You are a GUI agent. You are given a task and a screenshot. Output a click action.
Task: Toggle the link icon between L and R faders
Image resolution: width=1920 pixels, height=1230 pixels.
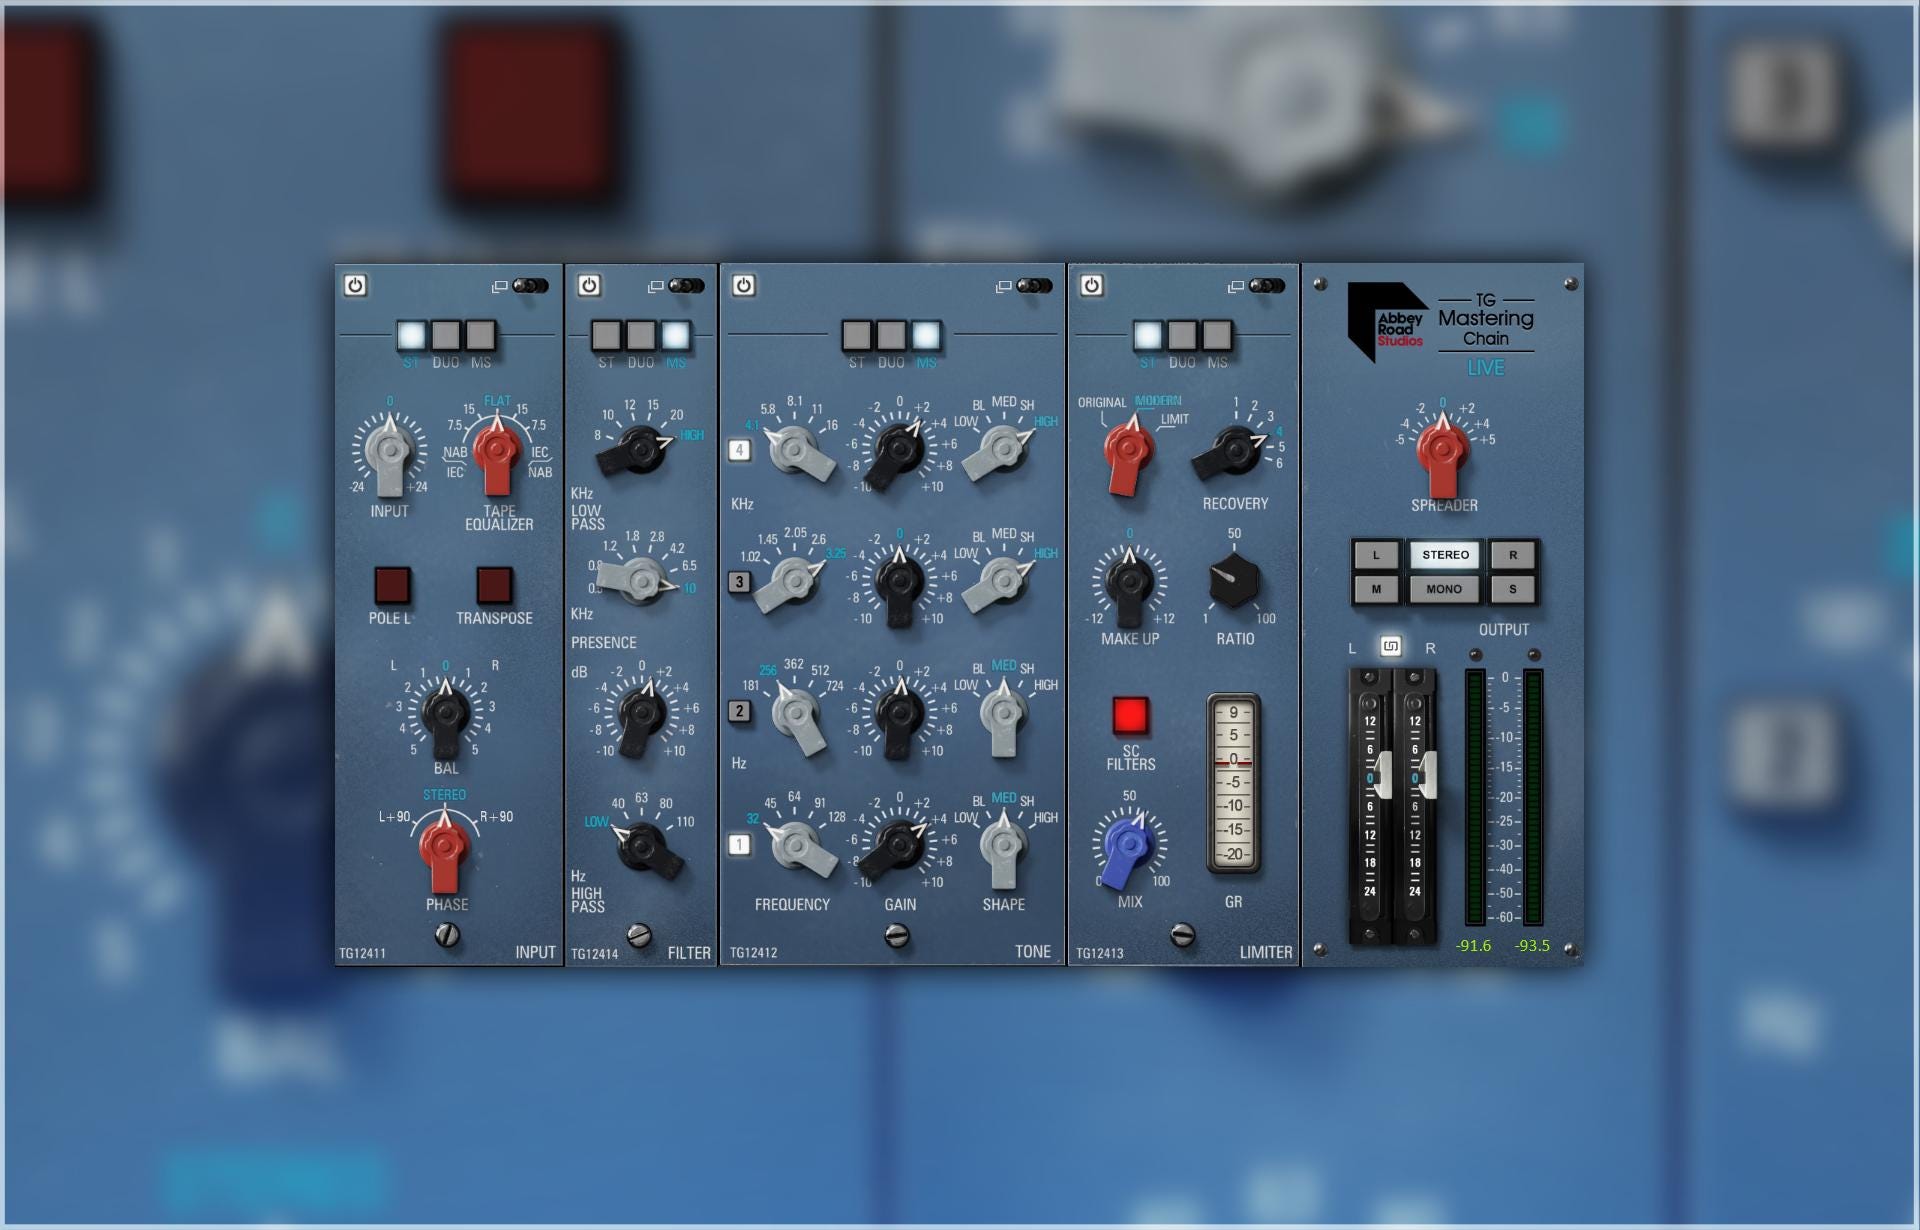(1390, 646)
